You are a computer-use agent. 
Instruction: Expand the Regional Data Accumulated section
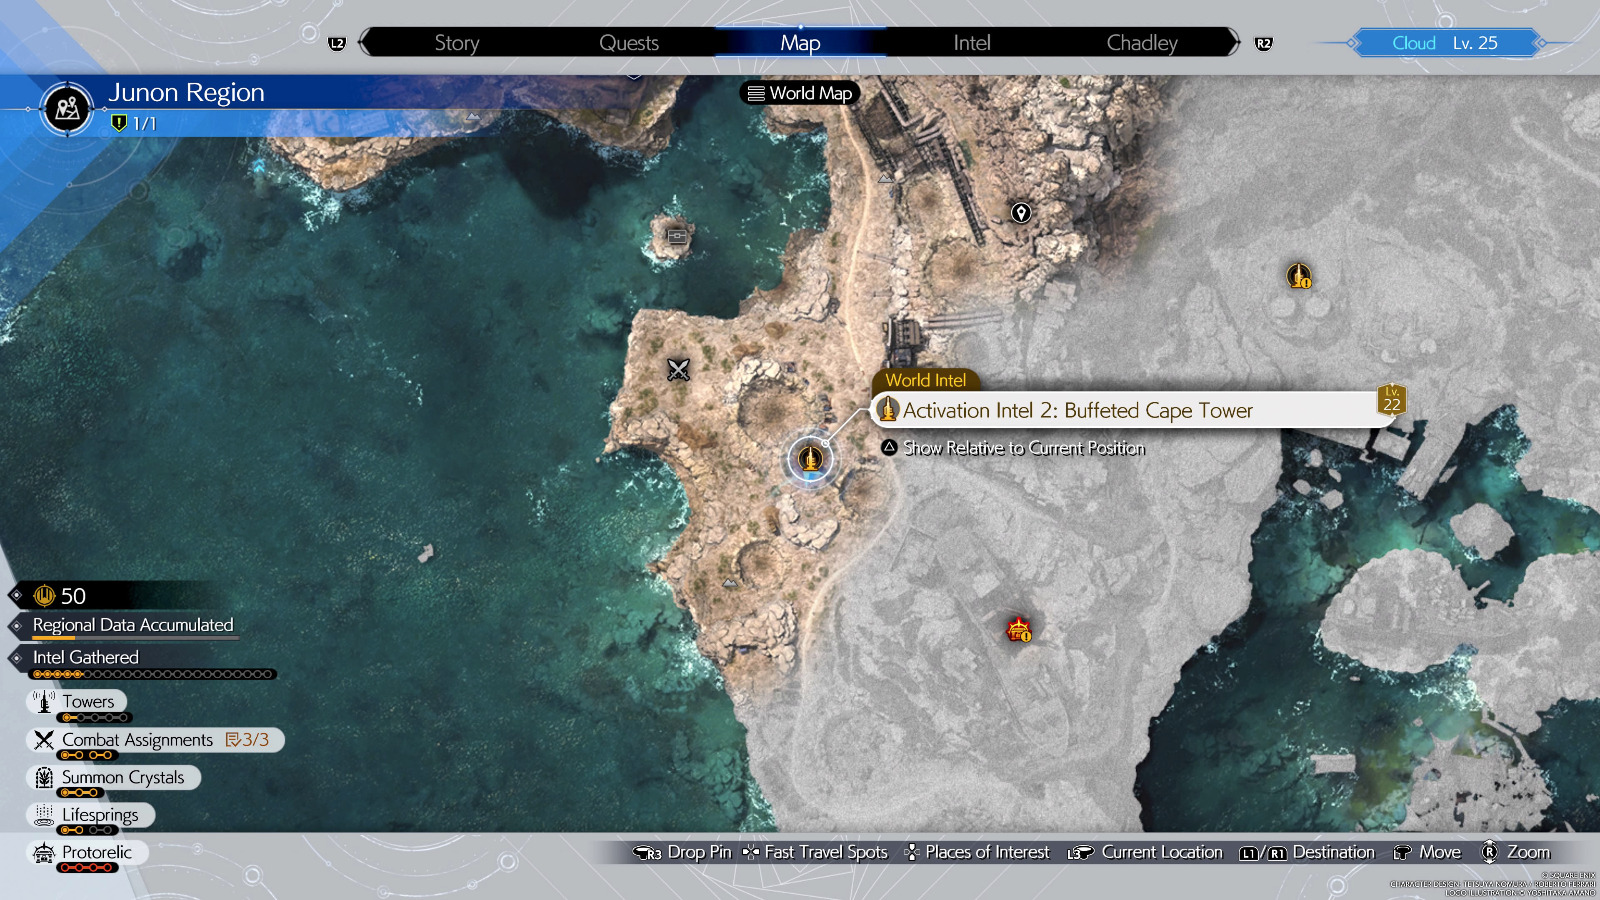[133, 625]
